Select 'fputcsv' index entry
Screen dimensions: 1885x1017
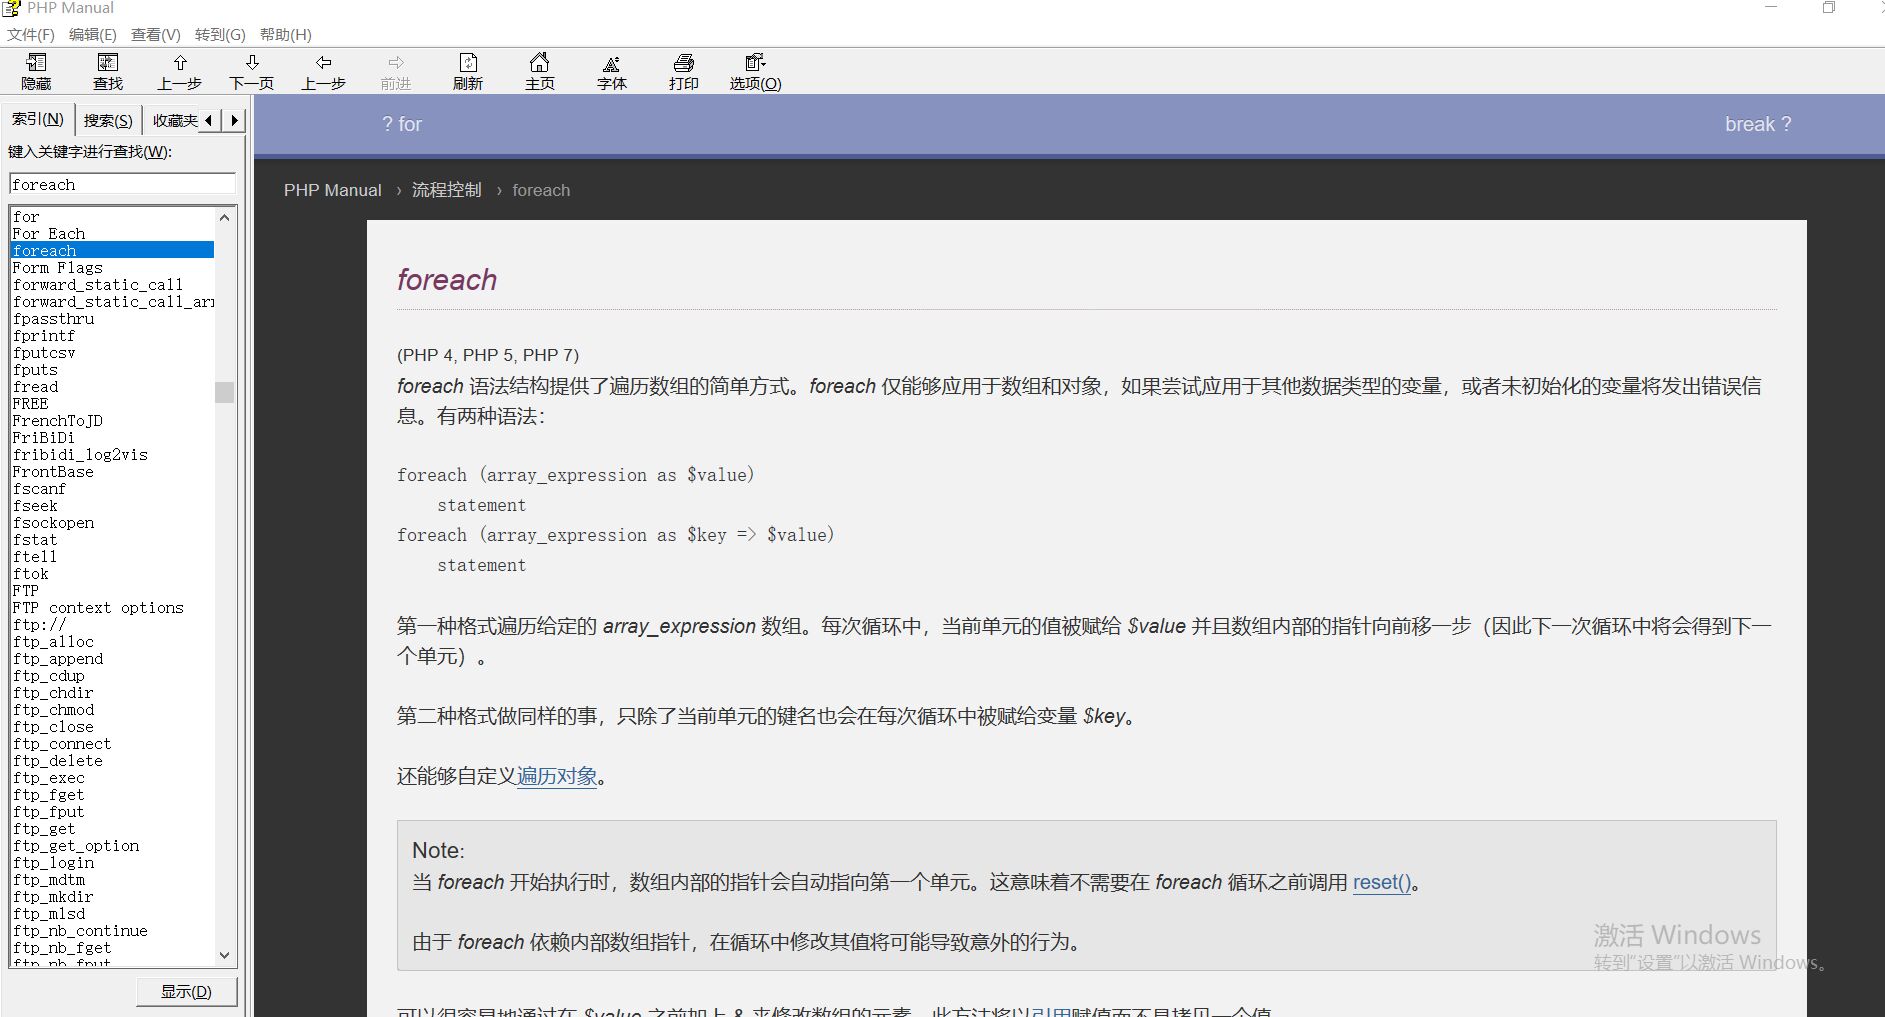coord(44,352)
